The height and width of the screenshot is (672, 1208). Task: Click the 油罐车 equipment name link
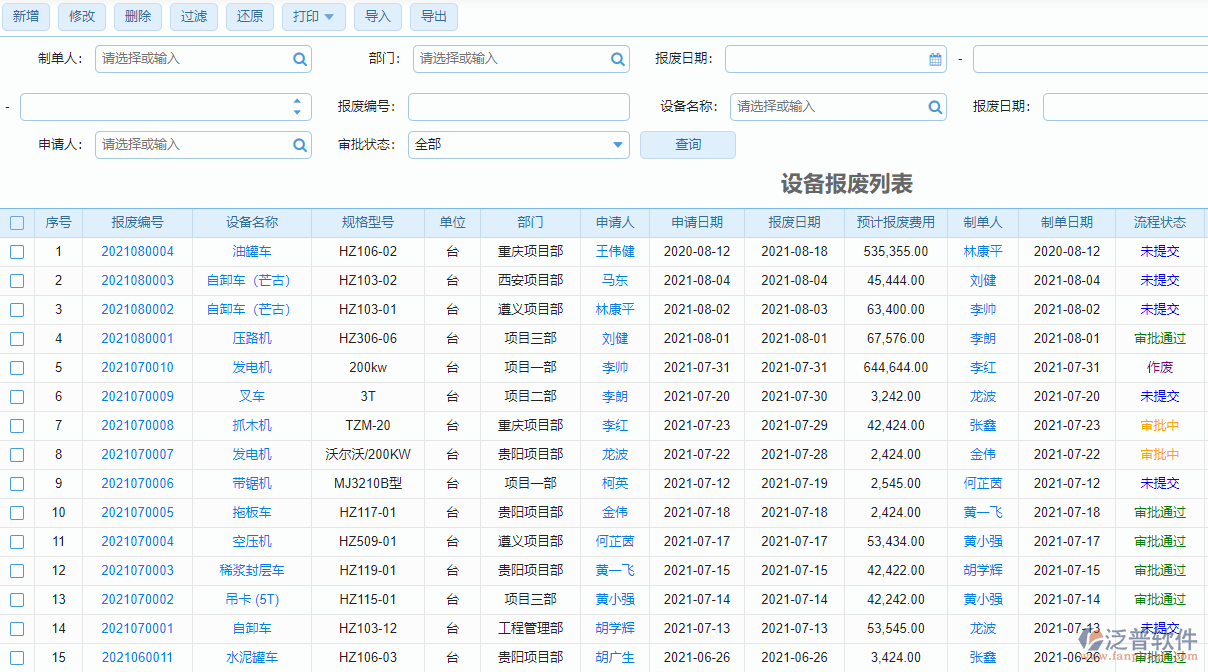(253, 252)
